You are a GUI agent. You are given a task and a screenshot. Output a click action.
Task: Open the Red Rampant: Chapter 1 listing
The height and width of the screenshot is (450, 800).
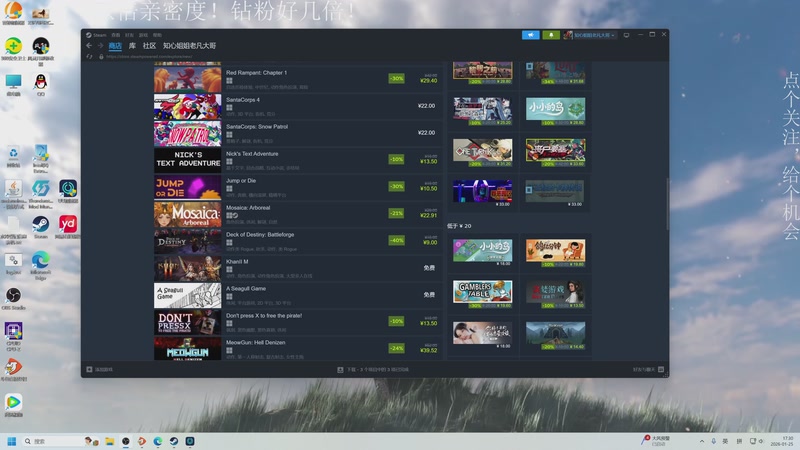(x=297, y=79)
